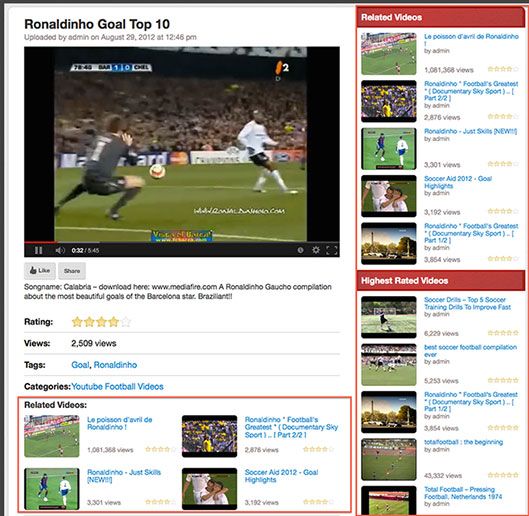
Task: Click sidebar Soccer Aid 2012 thumbnail
Action: 389,196
